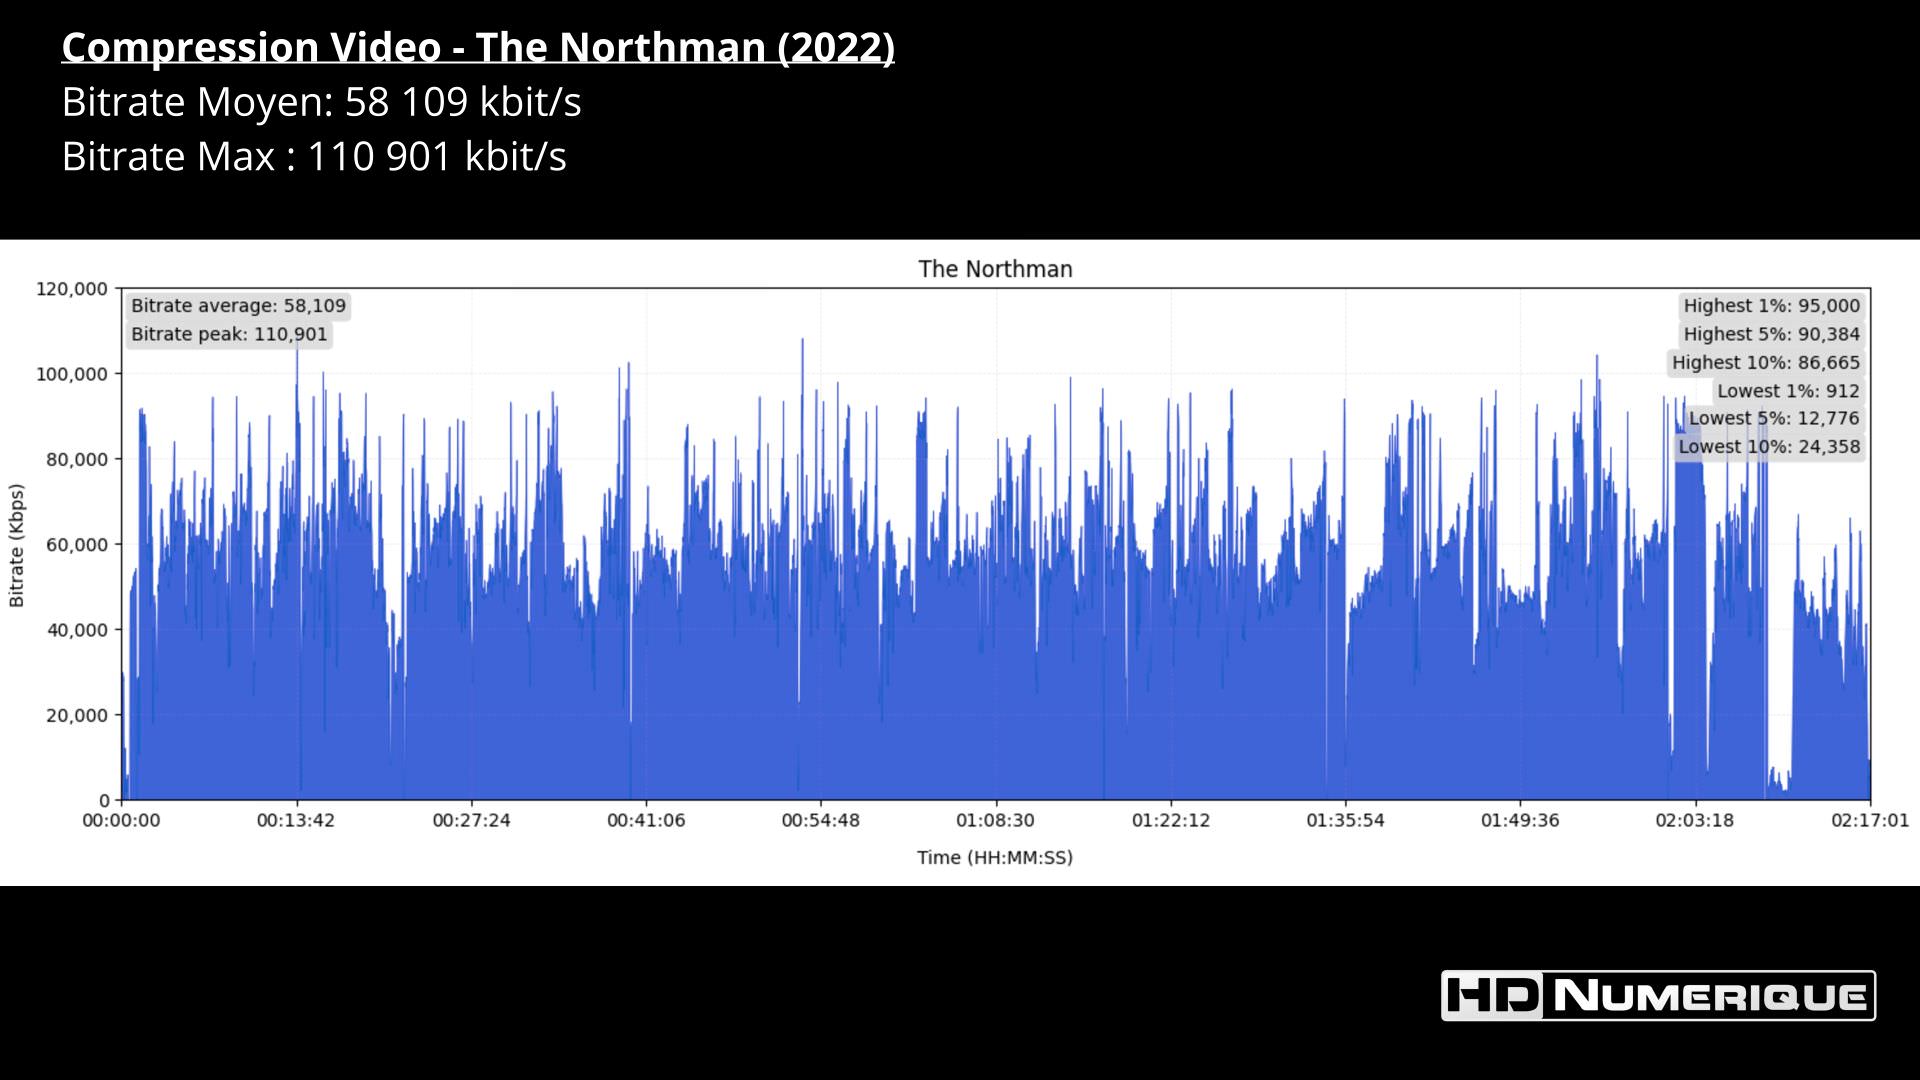Image resolution: width=1920 pixels, height=1080 pixels.
Task: Click the 01:35:54 time tick label
Action: coord(1345,821)
